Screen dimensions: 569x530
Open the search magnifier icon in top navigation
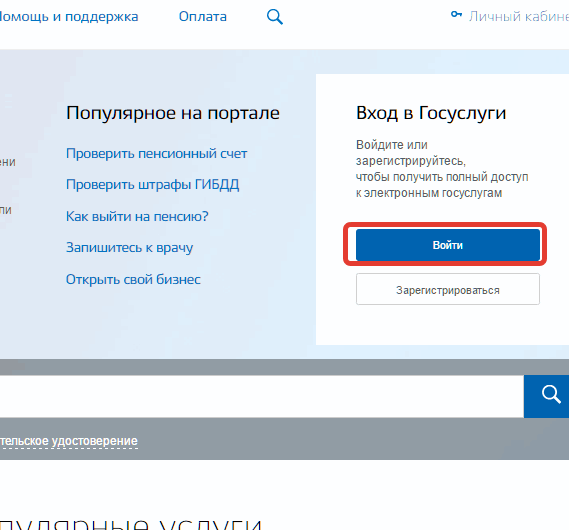coord(275,17)
